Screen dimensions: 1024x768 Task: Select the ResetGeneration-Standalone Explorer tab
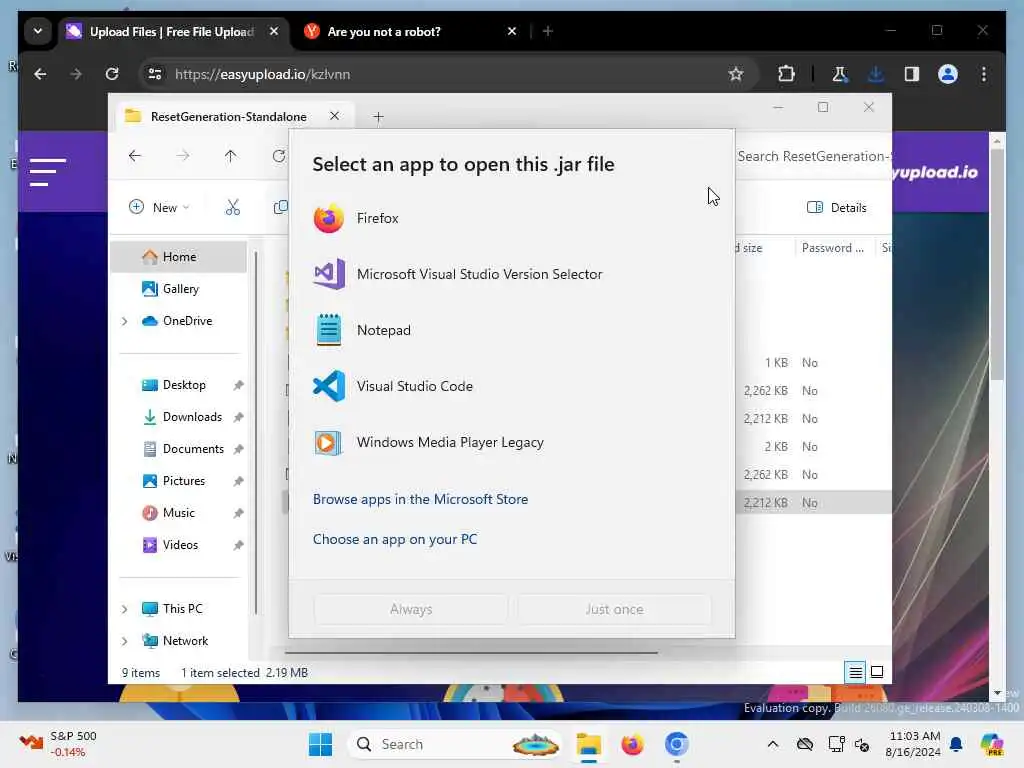[x=229, y=116]
